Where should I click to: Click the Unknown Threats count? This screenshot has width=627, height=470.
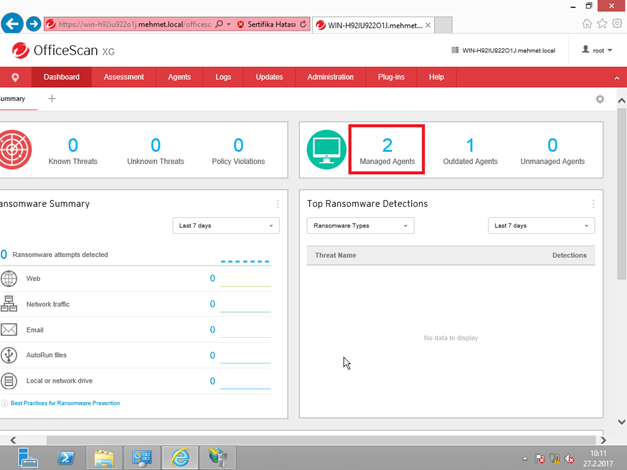click(x=156, y=145)
